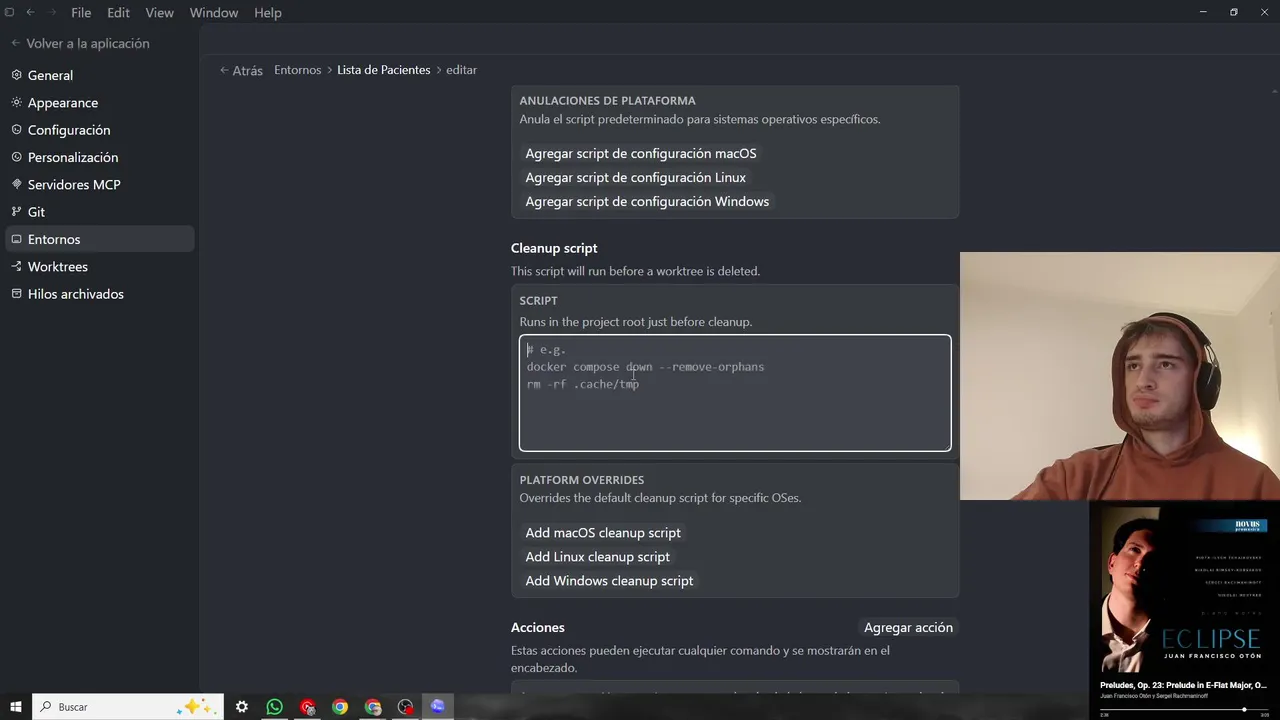Click Add macOS cleanup script
This screenshot has height=720, width=1280.
point(603,533)
